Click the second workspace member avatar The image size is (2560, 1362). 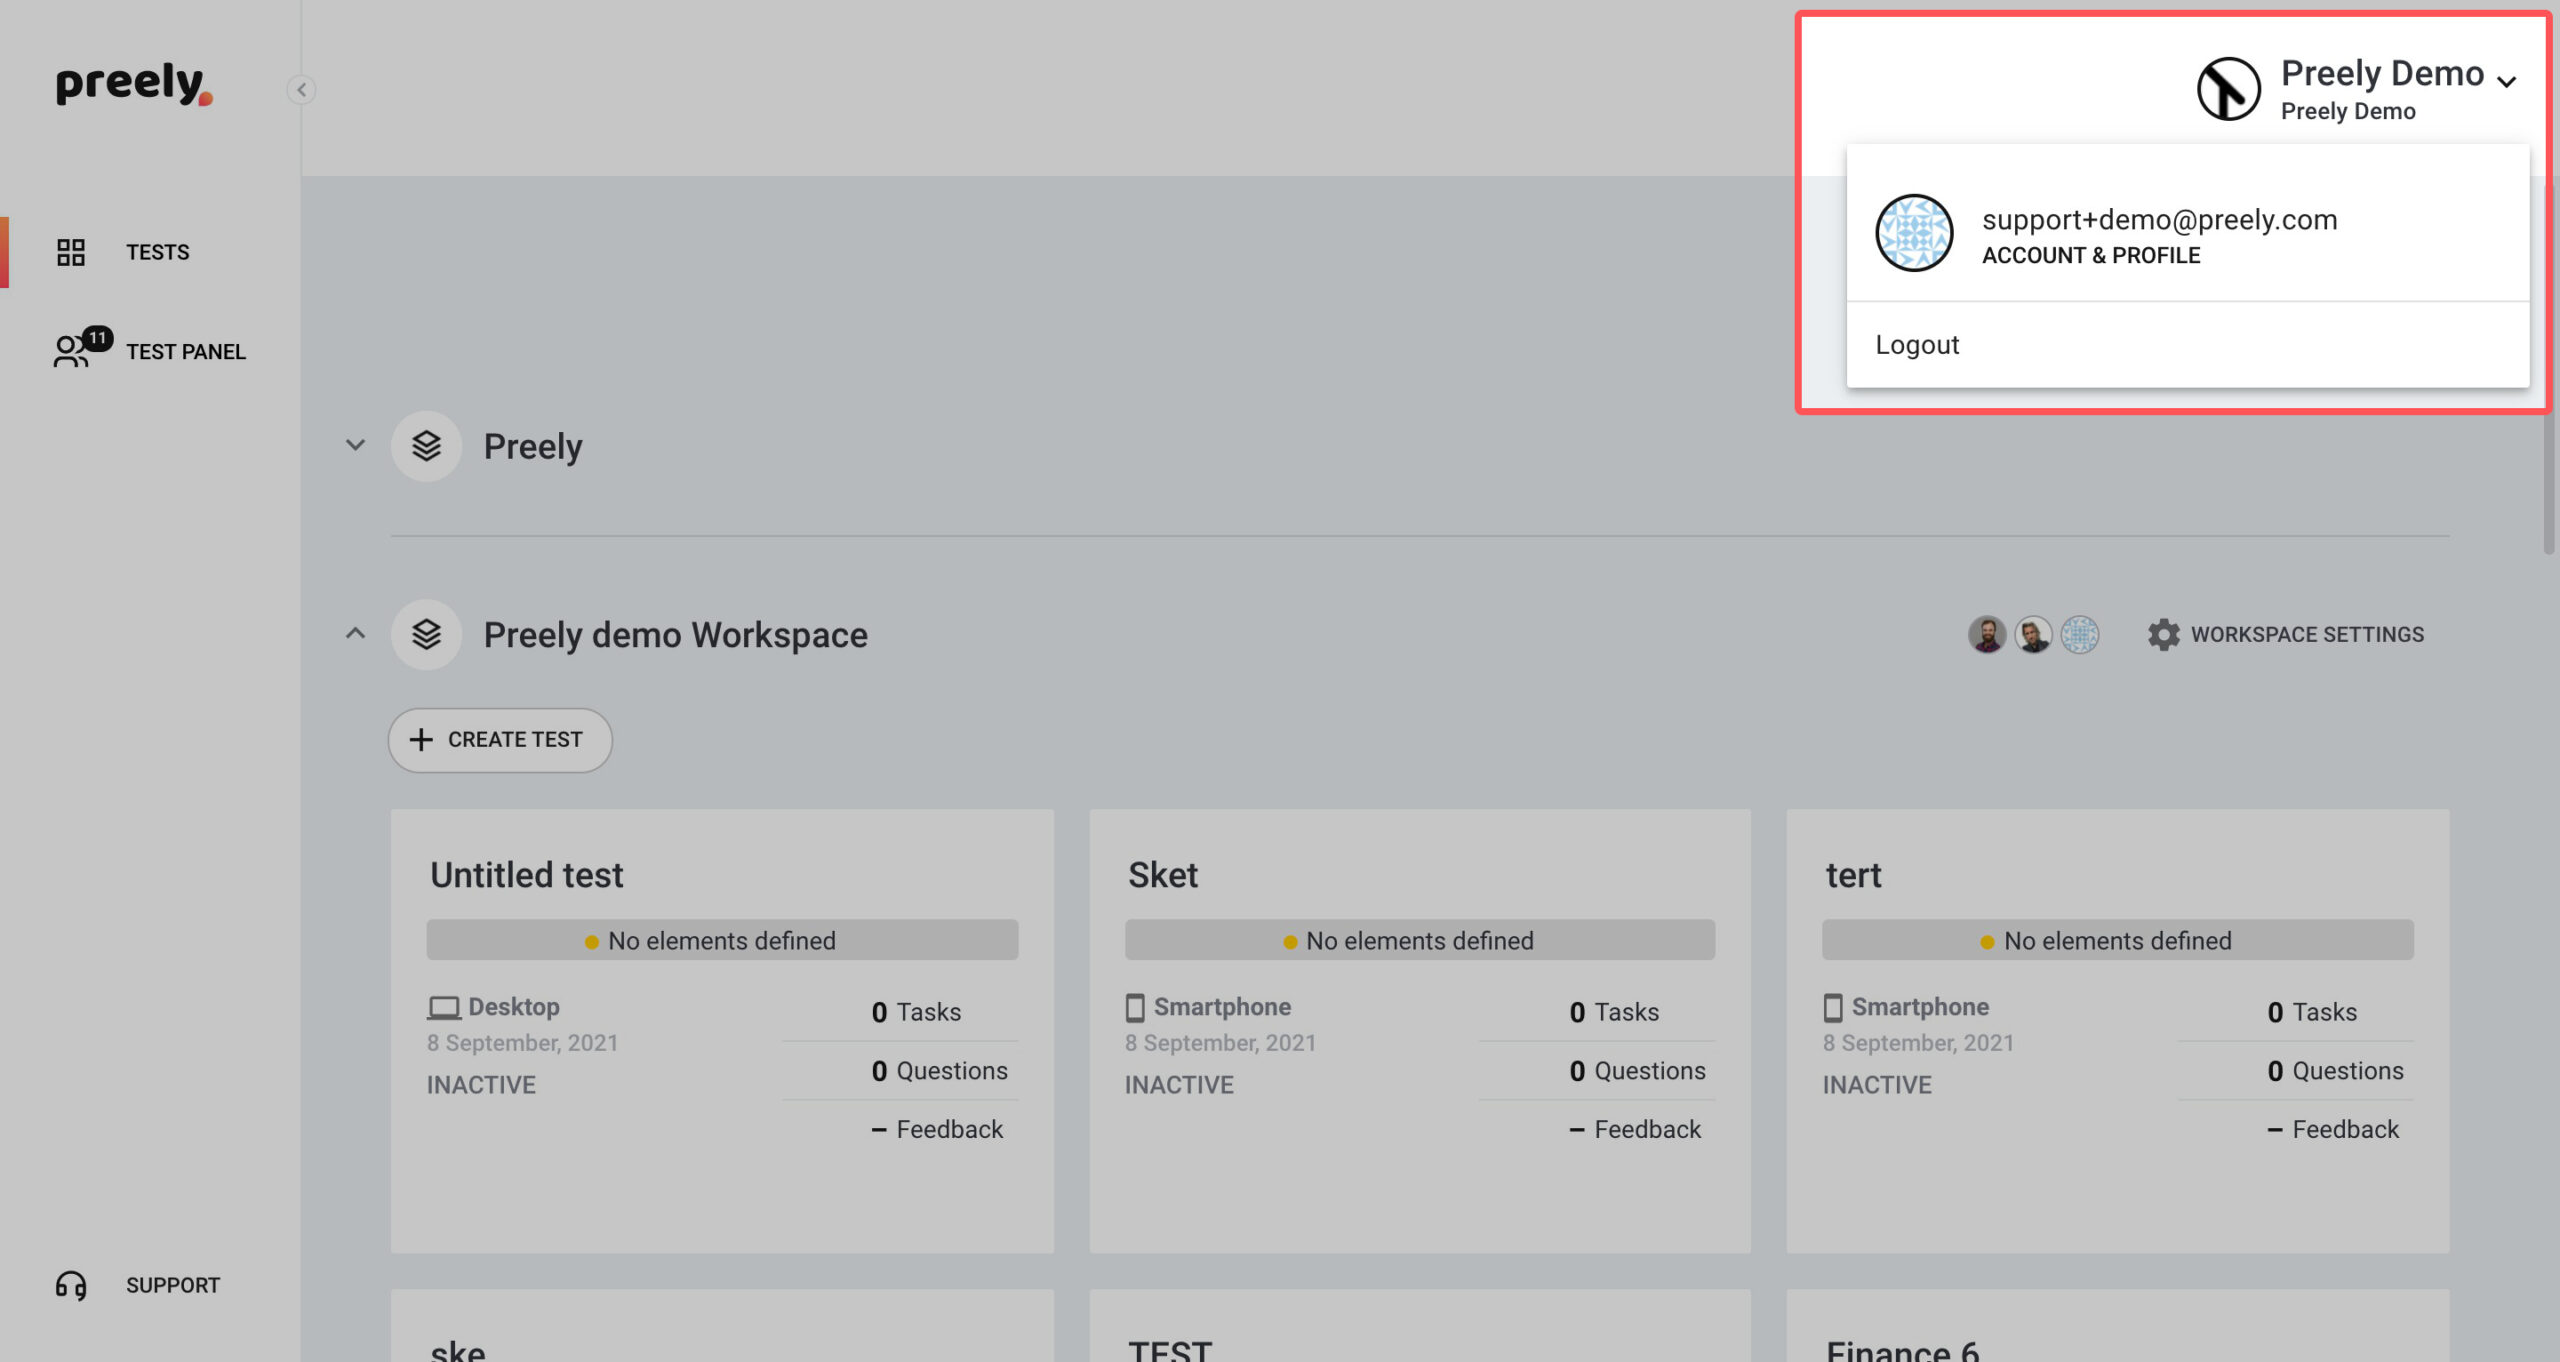pyautogui.click(x=2033, y=634)
